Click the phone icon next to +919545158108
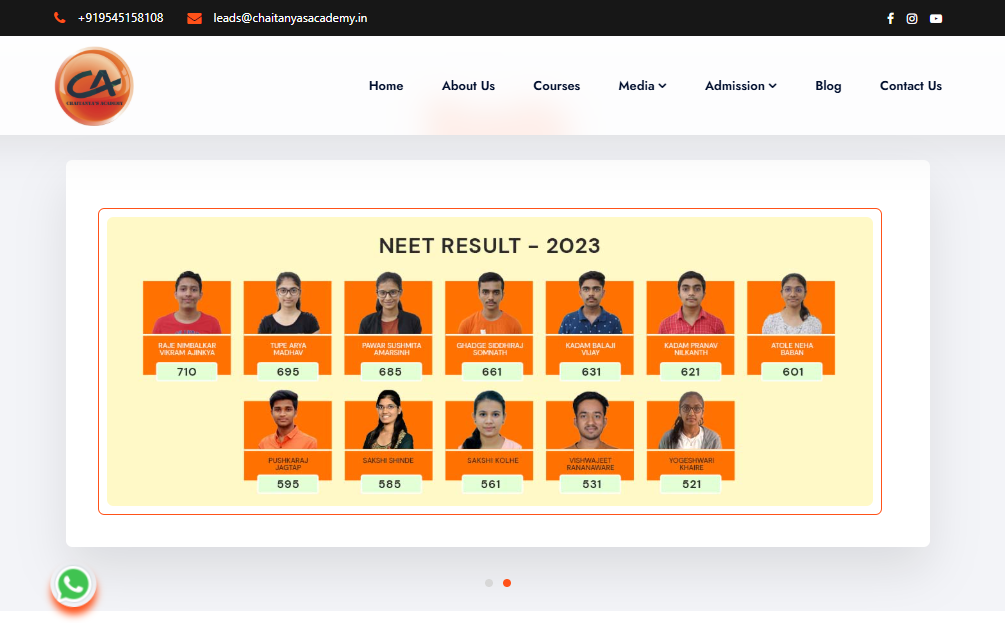This screenshot has width=1005, height=623. coord(58,17)
